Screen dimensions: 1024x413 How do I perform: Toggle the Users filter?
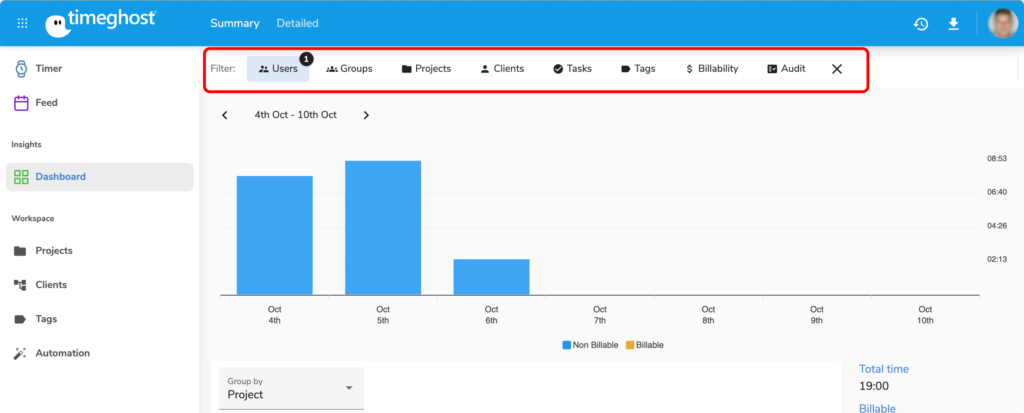pos(278,69)
